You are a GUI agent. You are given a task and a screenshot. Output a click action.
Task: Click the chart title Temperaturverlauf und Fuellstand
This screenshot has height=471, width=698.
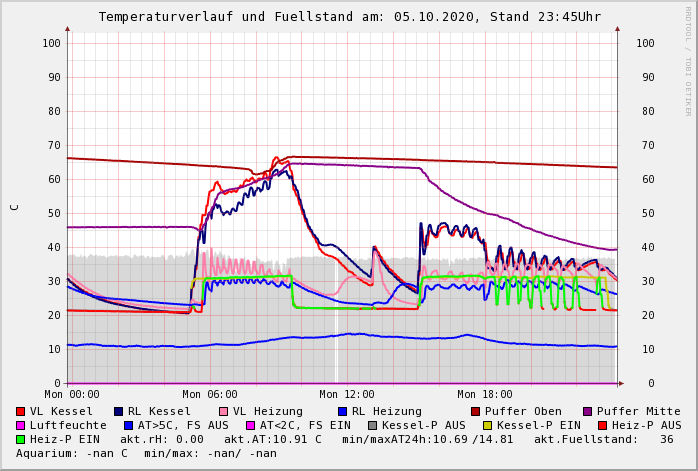tap(349, 17)
